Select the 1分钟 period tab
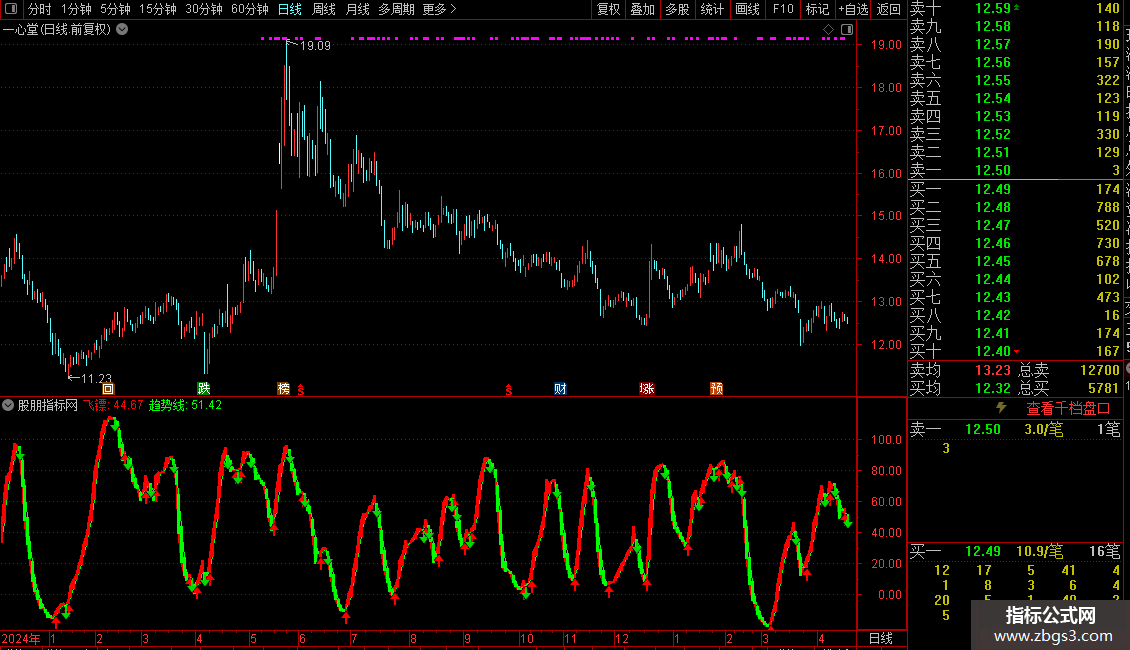 pos(76,9)
